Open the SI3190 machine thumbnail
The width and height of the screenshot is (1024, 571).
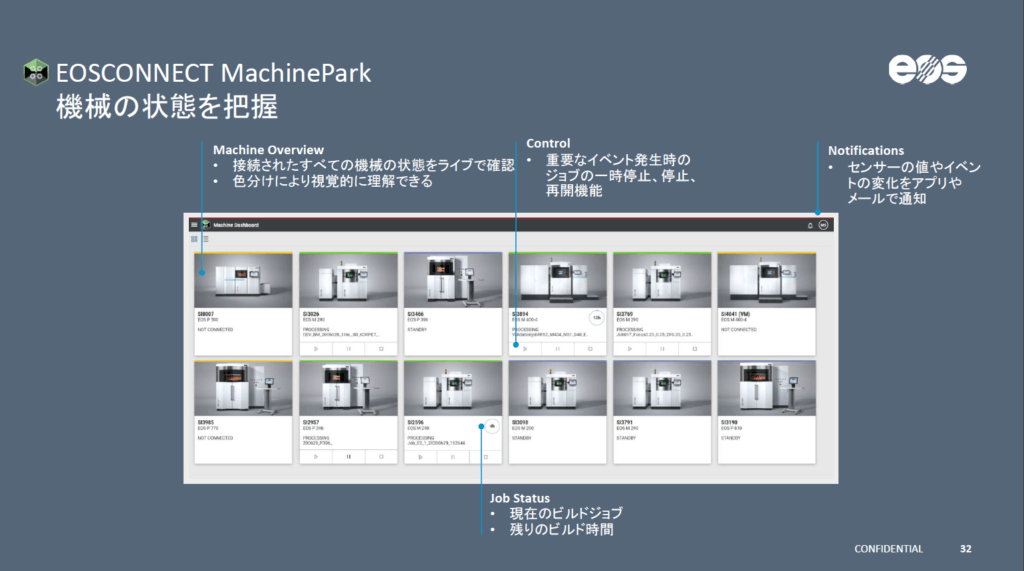[x=767, y=389]
